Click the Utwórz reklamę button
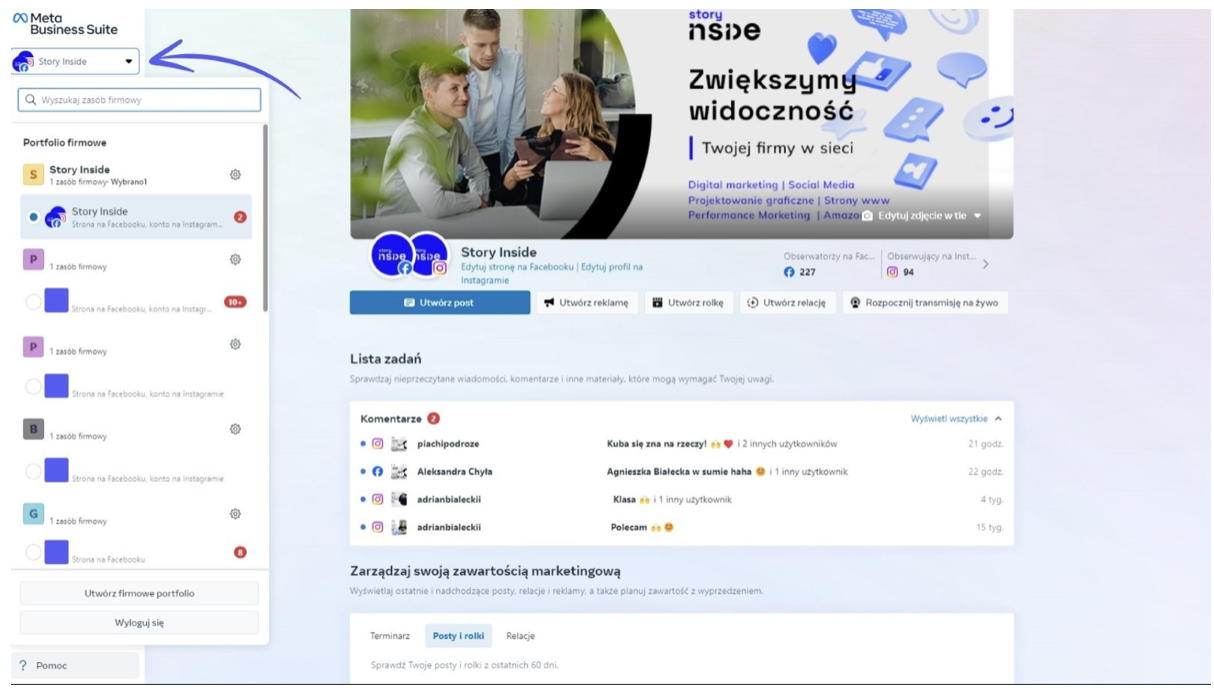Viewport: 1214px width, 688px height. pyautogui.click(x=586, y=303)
